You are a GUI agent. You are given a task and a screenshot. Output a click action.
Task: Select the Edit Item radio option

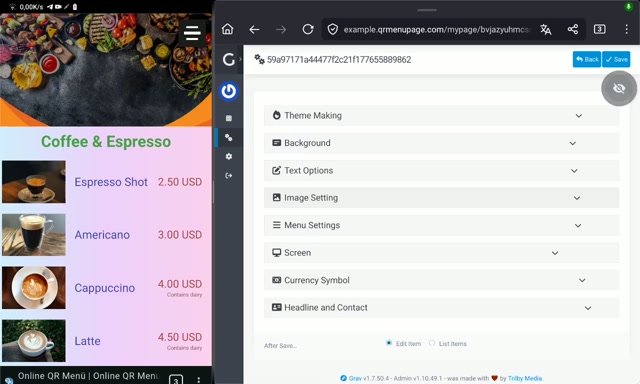(x=389, y=343)
